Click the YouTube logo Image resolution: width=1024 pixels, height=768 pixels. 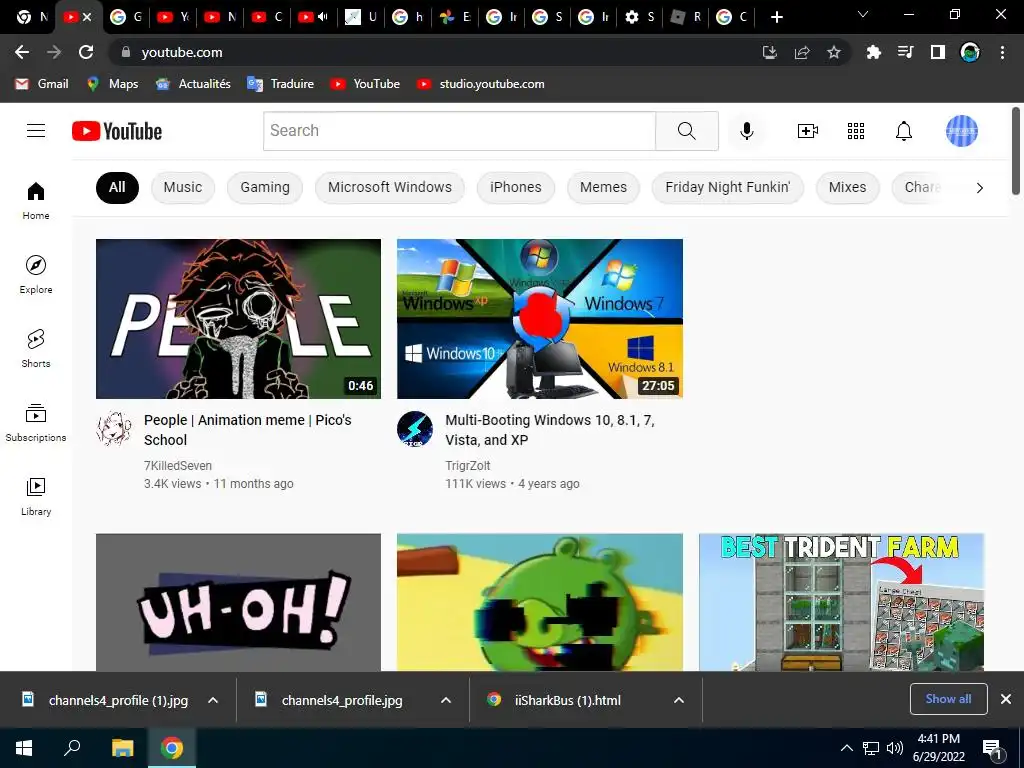tap(117, 131)
